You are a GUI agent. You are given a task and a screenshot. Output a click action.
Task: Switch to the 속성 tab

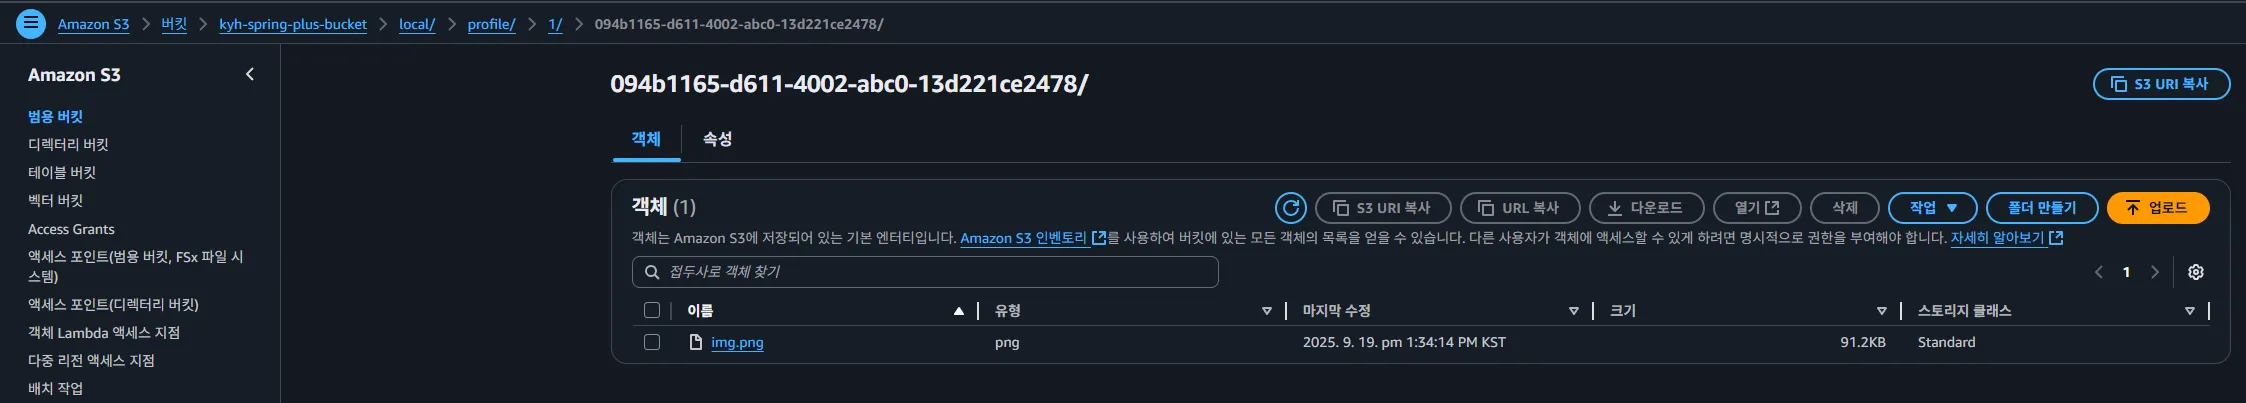(x=717, y=139)
